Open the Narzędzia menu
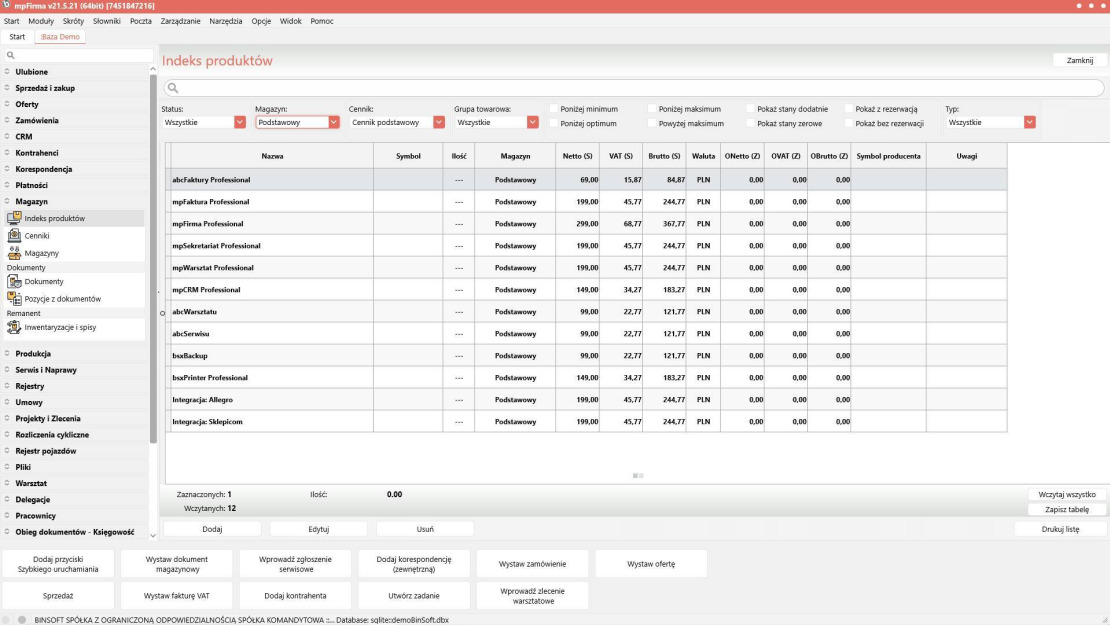1110x625 pixels. point(226,21)
